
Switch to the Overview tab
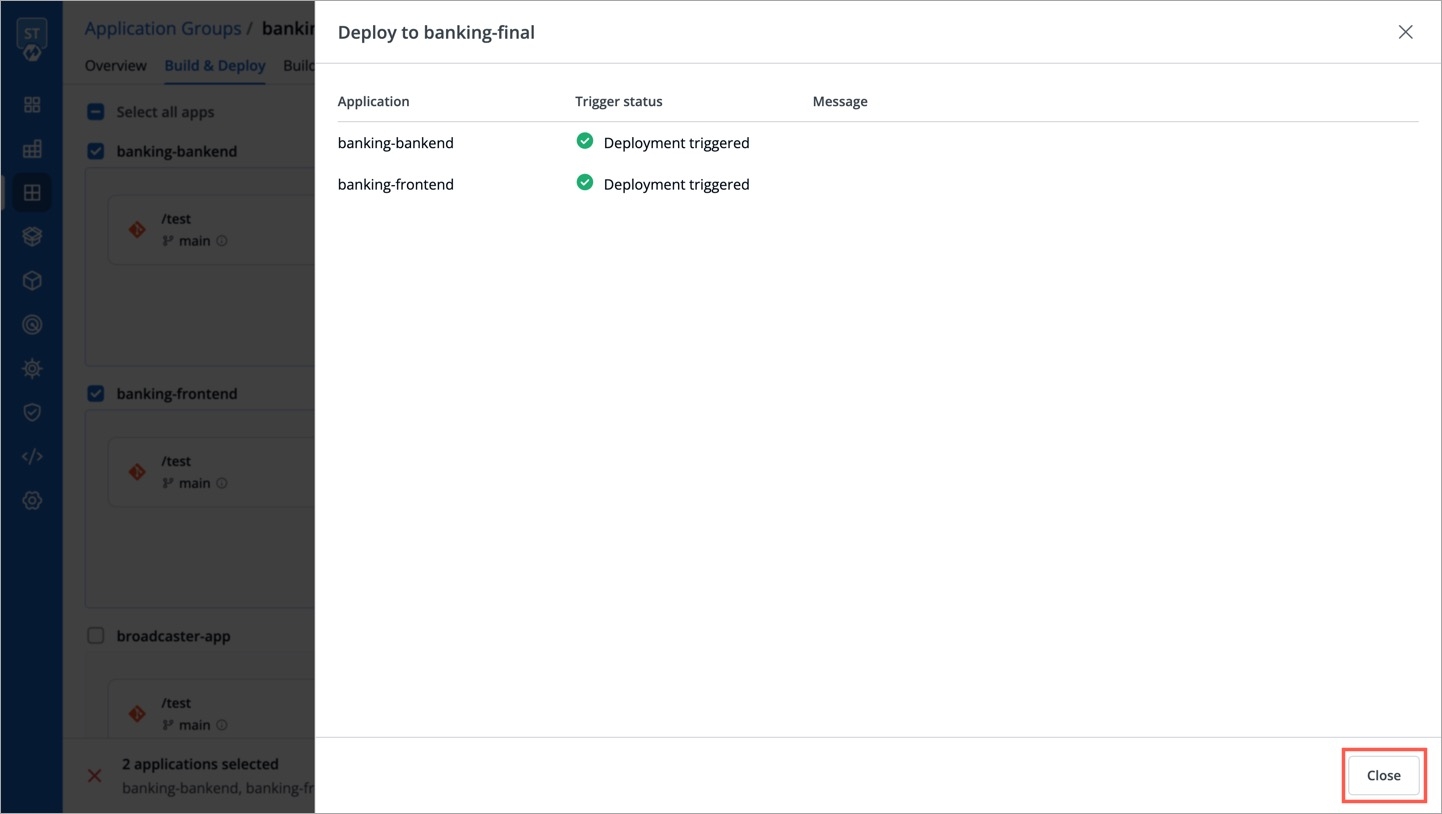[115, 66]
